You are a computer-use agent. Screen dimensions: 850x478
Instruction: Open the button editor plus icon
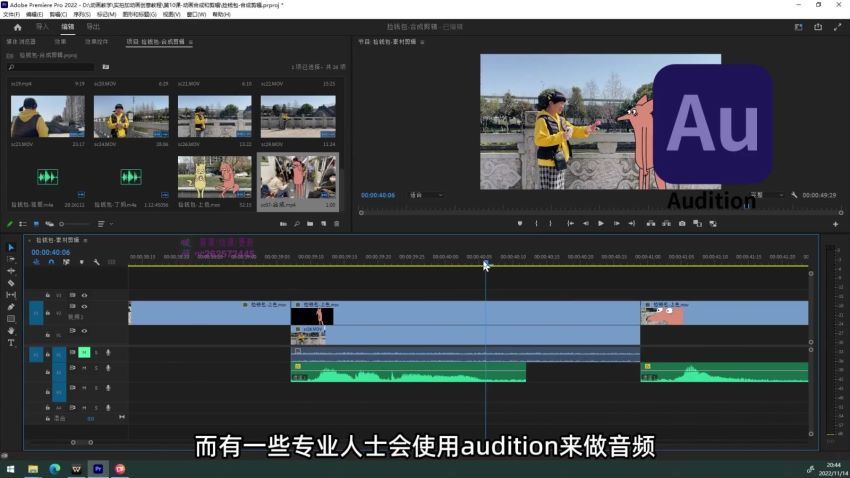click(x=835, y=224)
